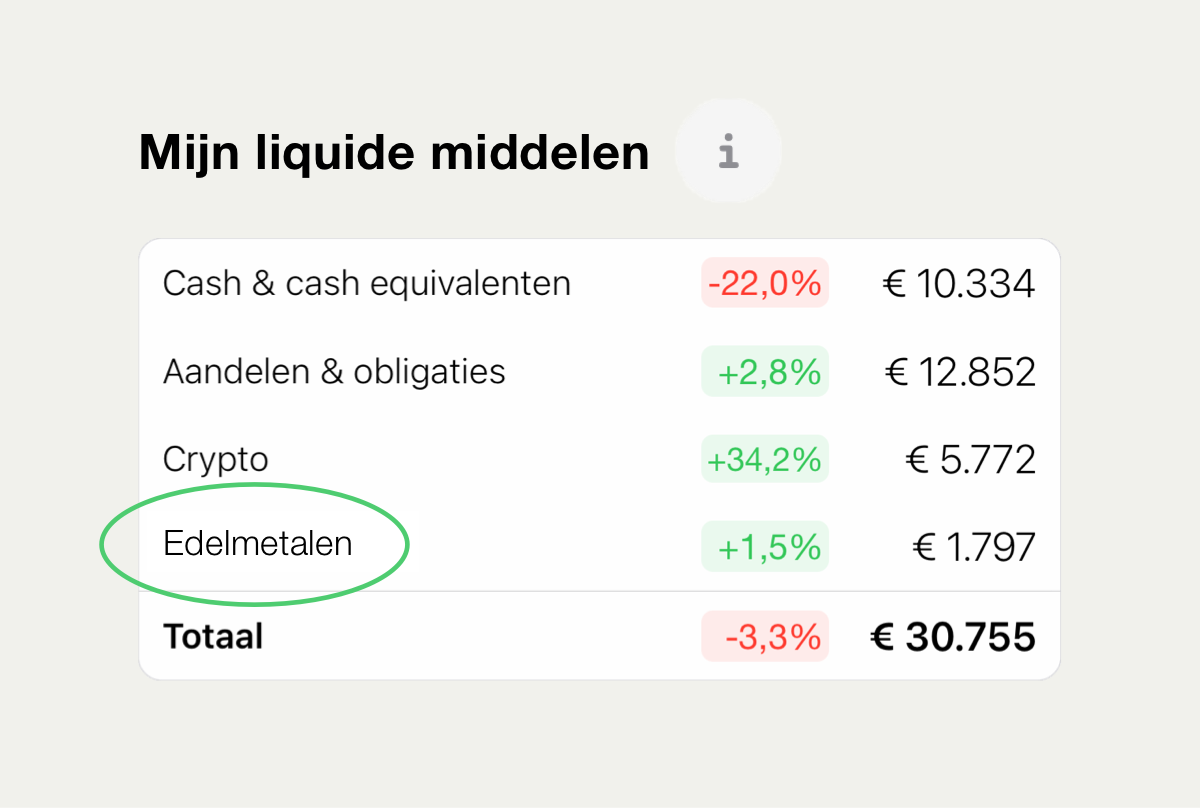Image resolution: width=1200 pixels, height=808 pixels.
Task: Select the € 30.755 total amount
Action: coord(953,636)
